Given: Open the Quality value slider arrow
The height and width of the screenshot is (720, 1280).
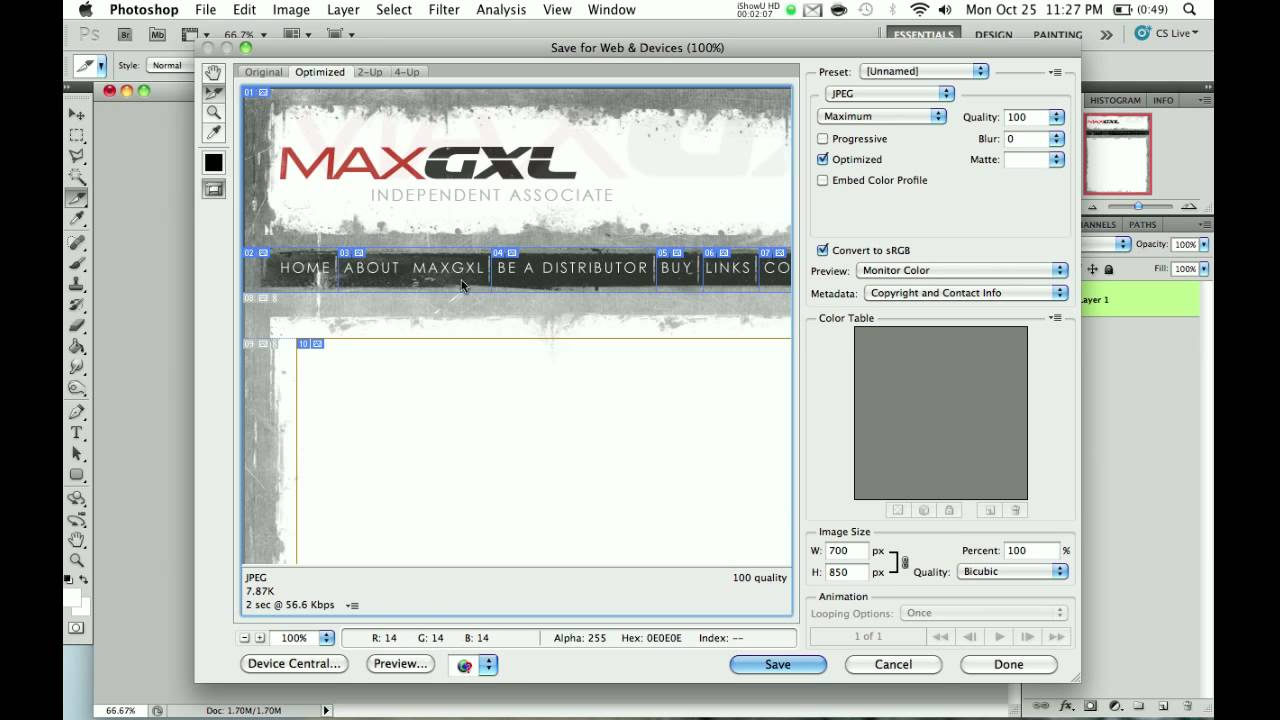Looking at the screenshot, I should [x=1056, y=117].
